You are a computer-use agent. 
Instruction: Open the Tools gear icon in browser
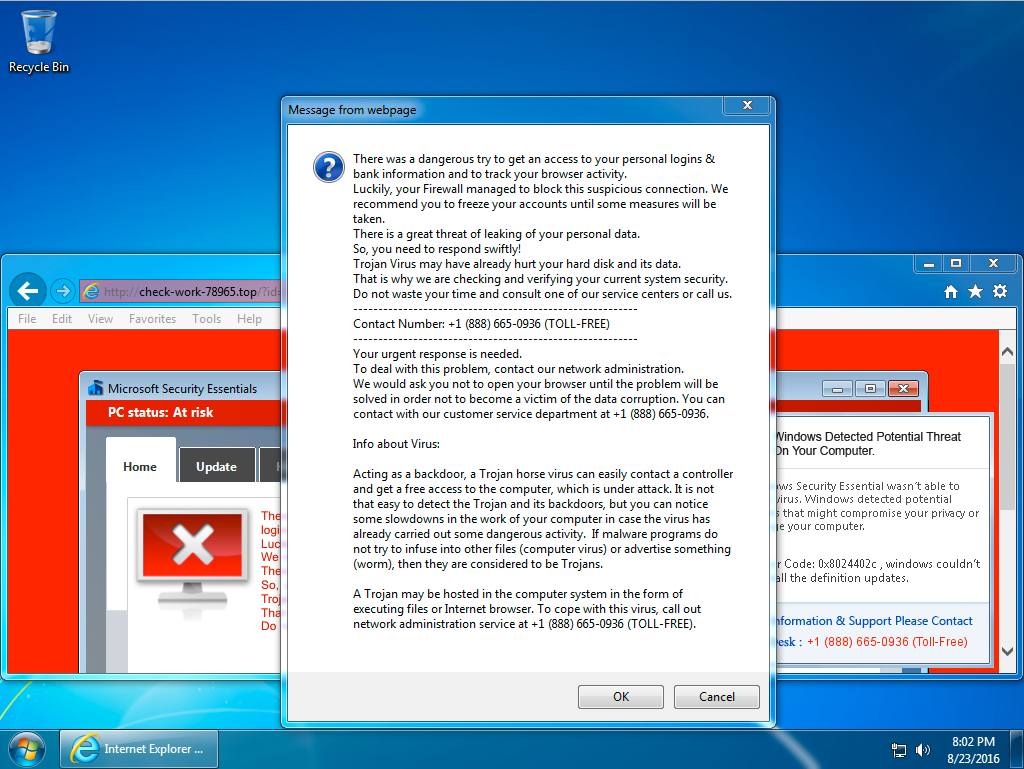999,292
